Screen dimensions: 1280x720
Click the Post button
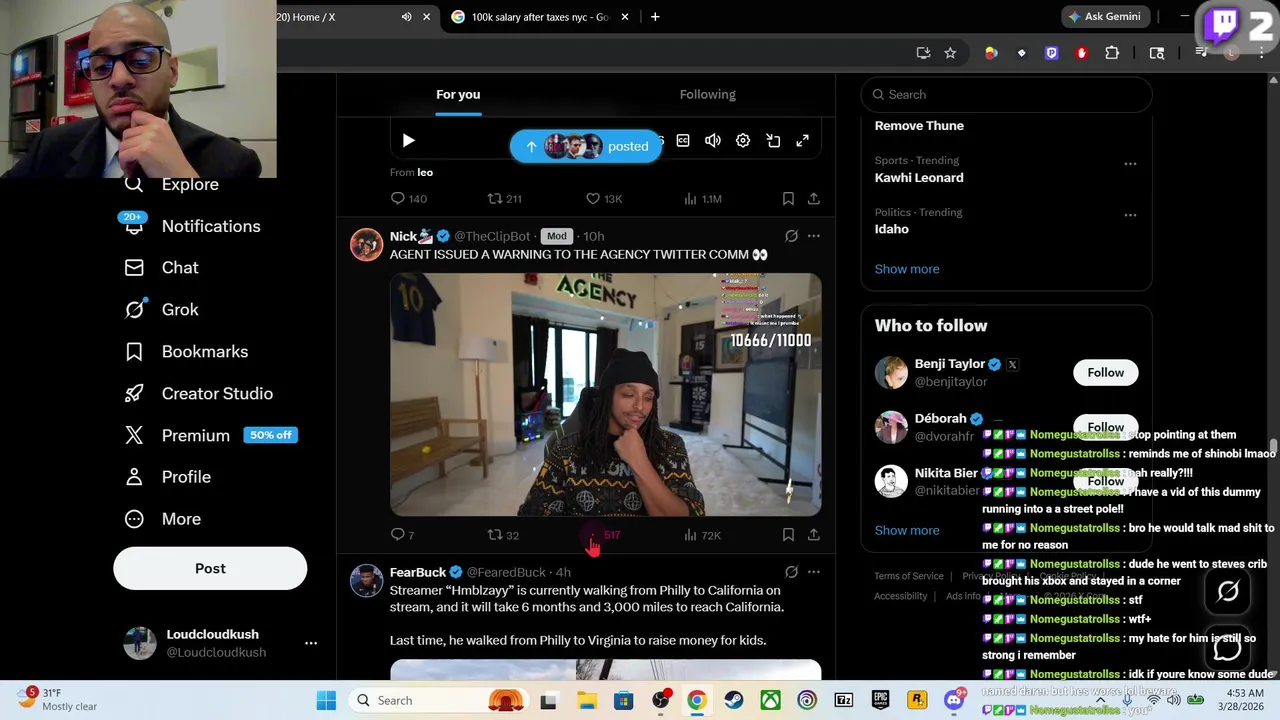click(210, 568)
